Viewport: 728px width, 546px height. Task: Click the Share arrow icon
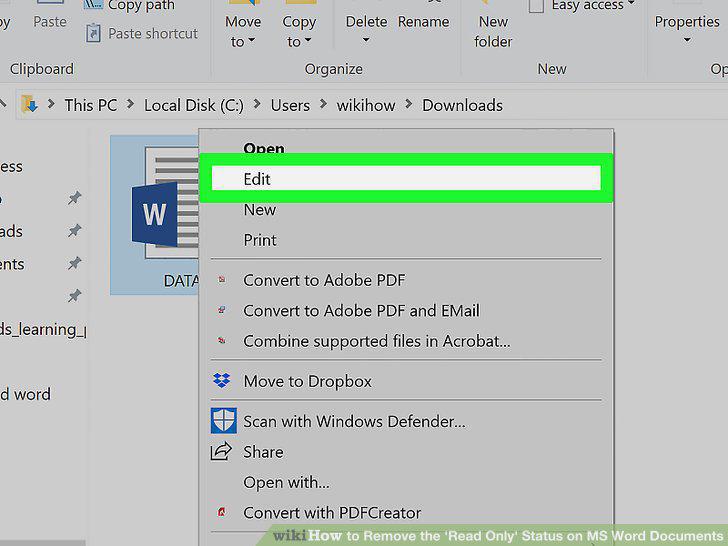pos(221,451)
